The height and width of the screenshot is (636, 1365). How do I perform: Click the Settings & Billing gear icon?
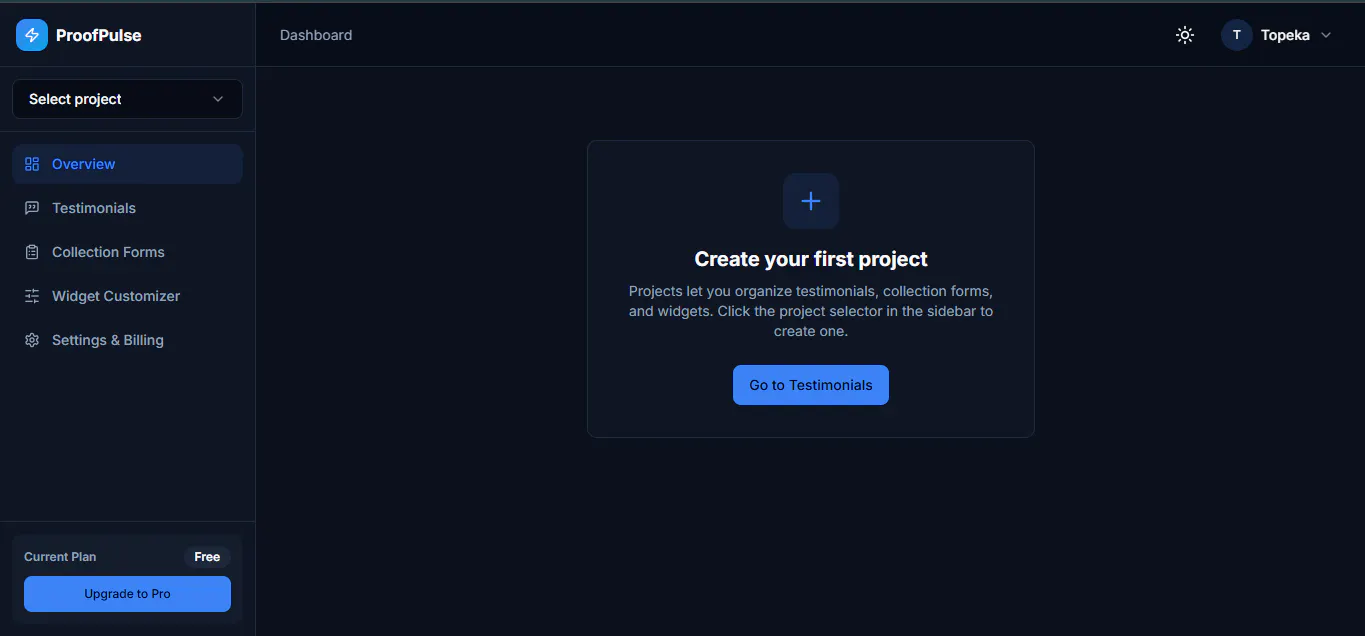pos(32,340)
